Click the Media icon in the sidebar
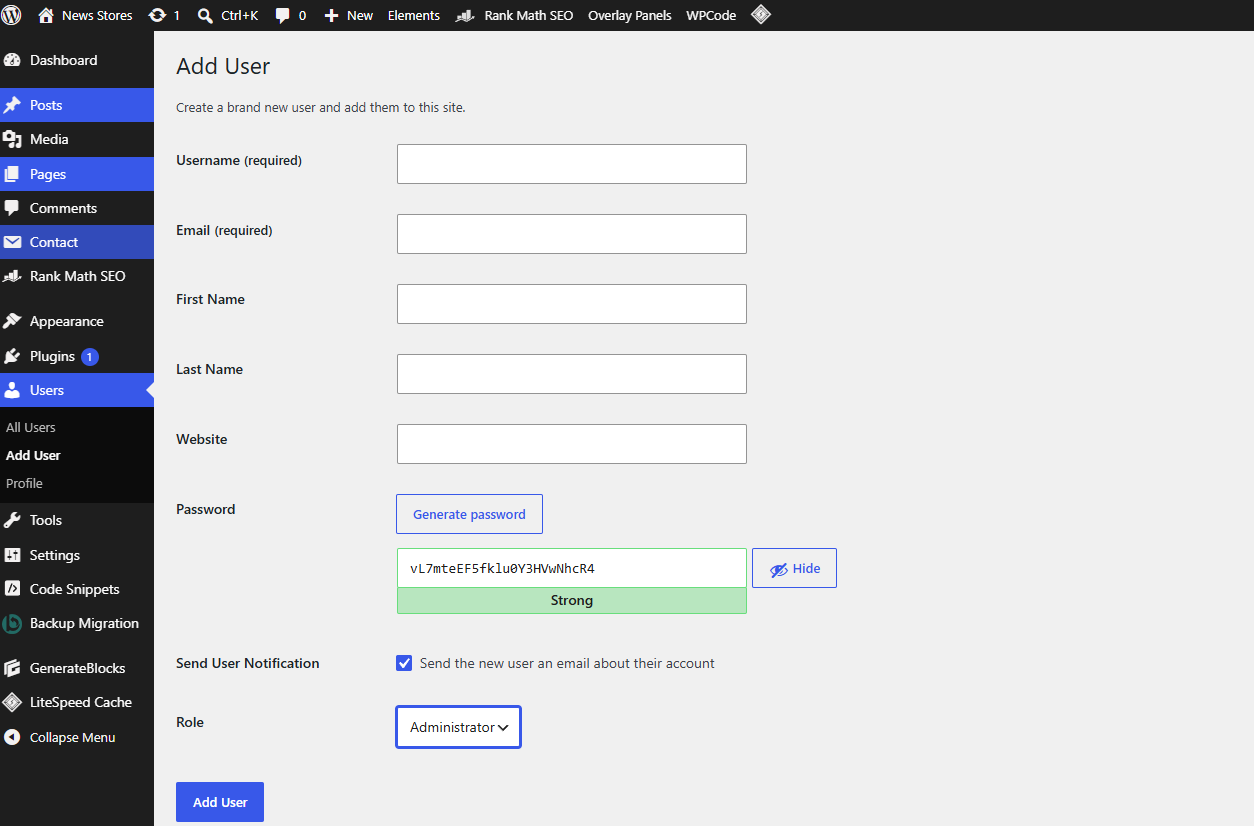The width and height of the screenshot is (1254, 826). [x=12, y=139]
